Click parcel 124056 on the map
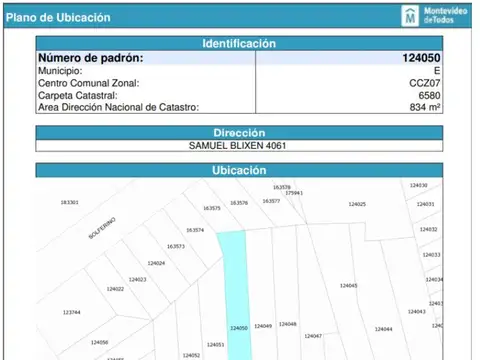Image resolution: width=480 pixels, height=360 pixels. (99, 342)
